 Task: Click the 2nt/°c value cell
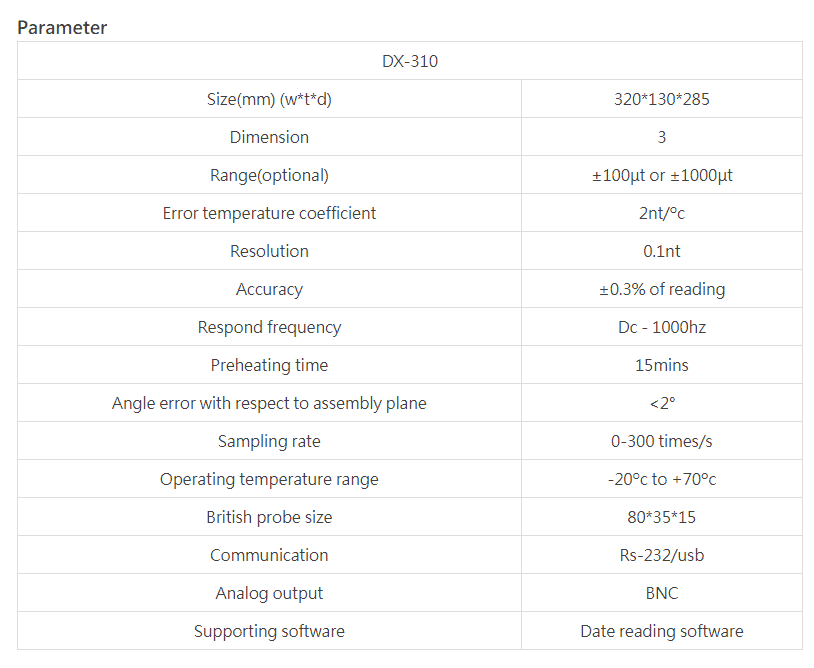[x=661, y=213]
